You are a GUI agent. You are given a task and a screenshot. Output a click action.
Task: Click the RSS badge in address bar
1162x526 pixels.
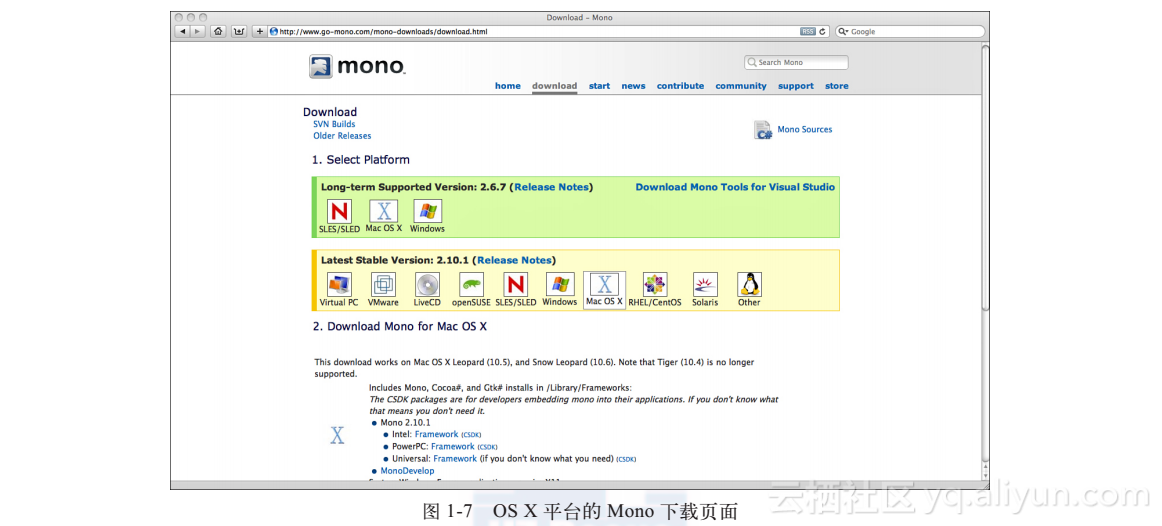(808, 32)
